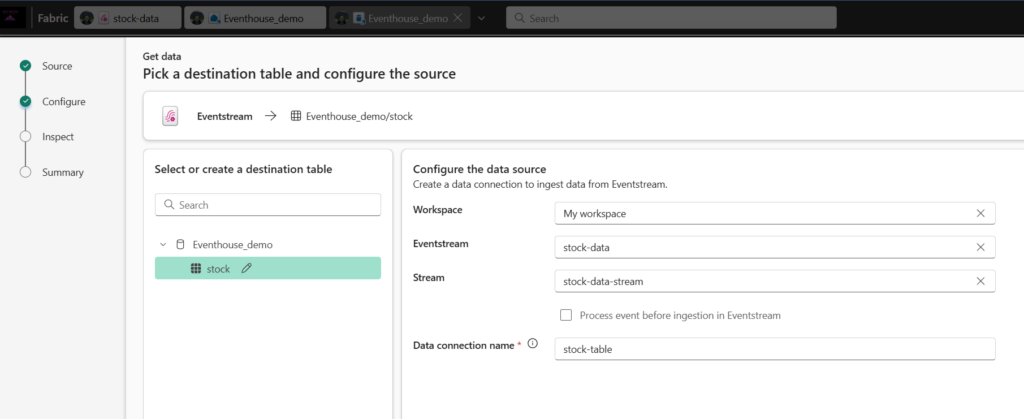The width and height of the screenshot is (1024, 419).
Task: Click the destination table Search box
Action: (268, 205)
